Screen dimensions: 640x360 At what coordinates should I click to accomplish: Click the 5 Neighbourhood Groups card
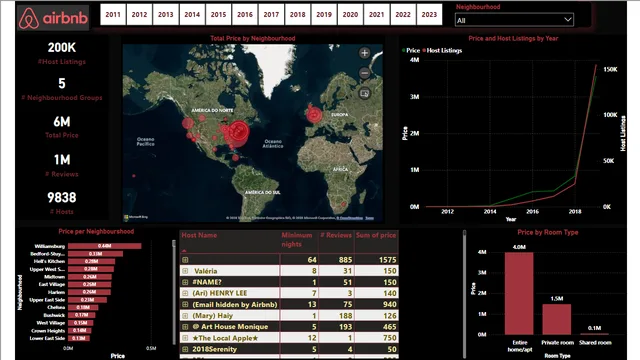pos(62,89)
